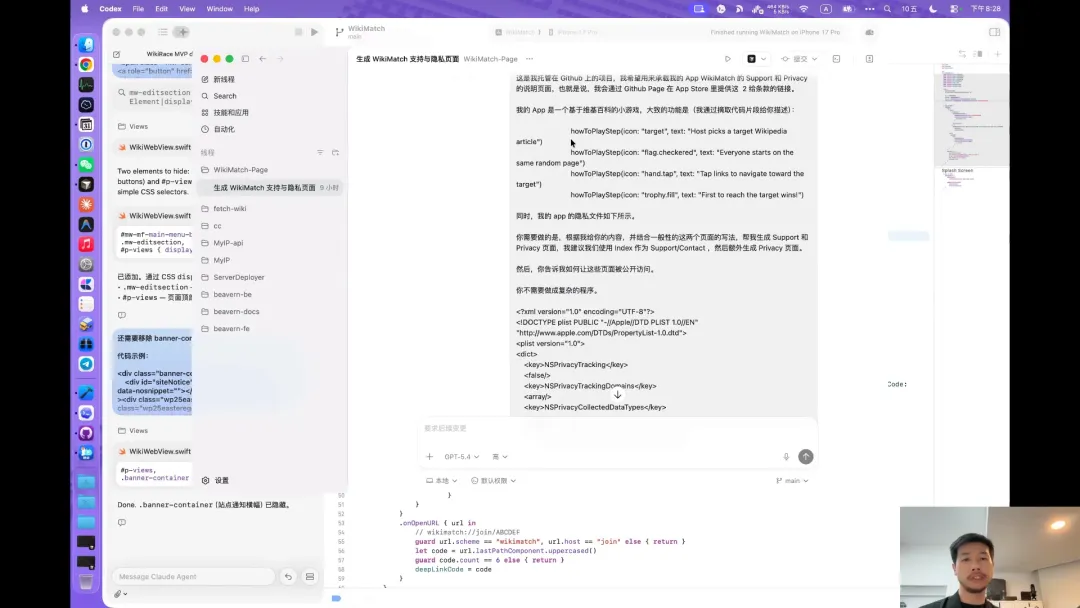Open the View menu

tap(187, 9)
